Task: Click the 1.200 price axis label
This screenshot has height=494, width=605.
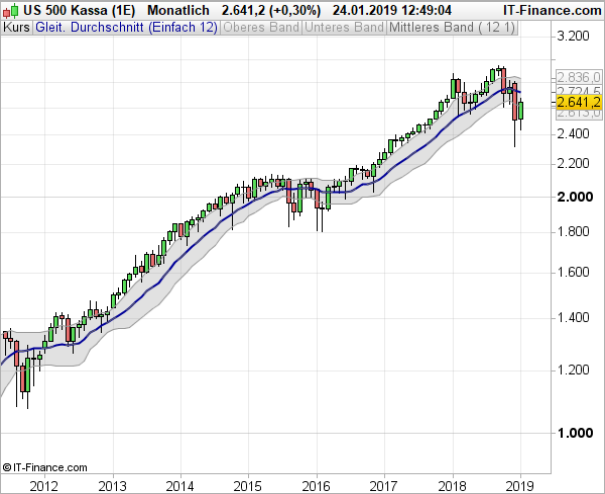Action: click(x=573, y=370)
